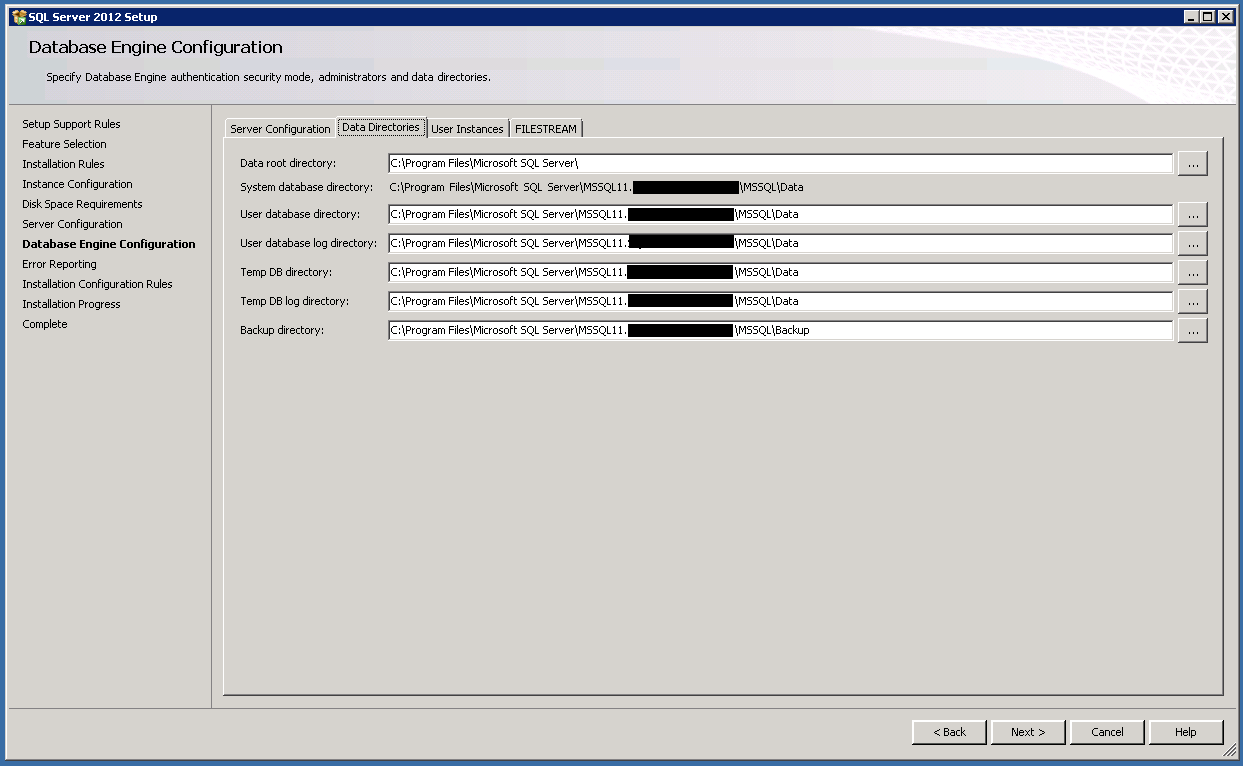Image resolution: width=1243 pixels, height=766 pixels.
Task: Click the SQL Server Setup title bar icon
Action: pos(18,16)
